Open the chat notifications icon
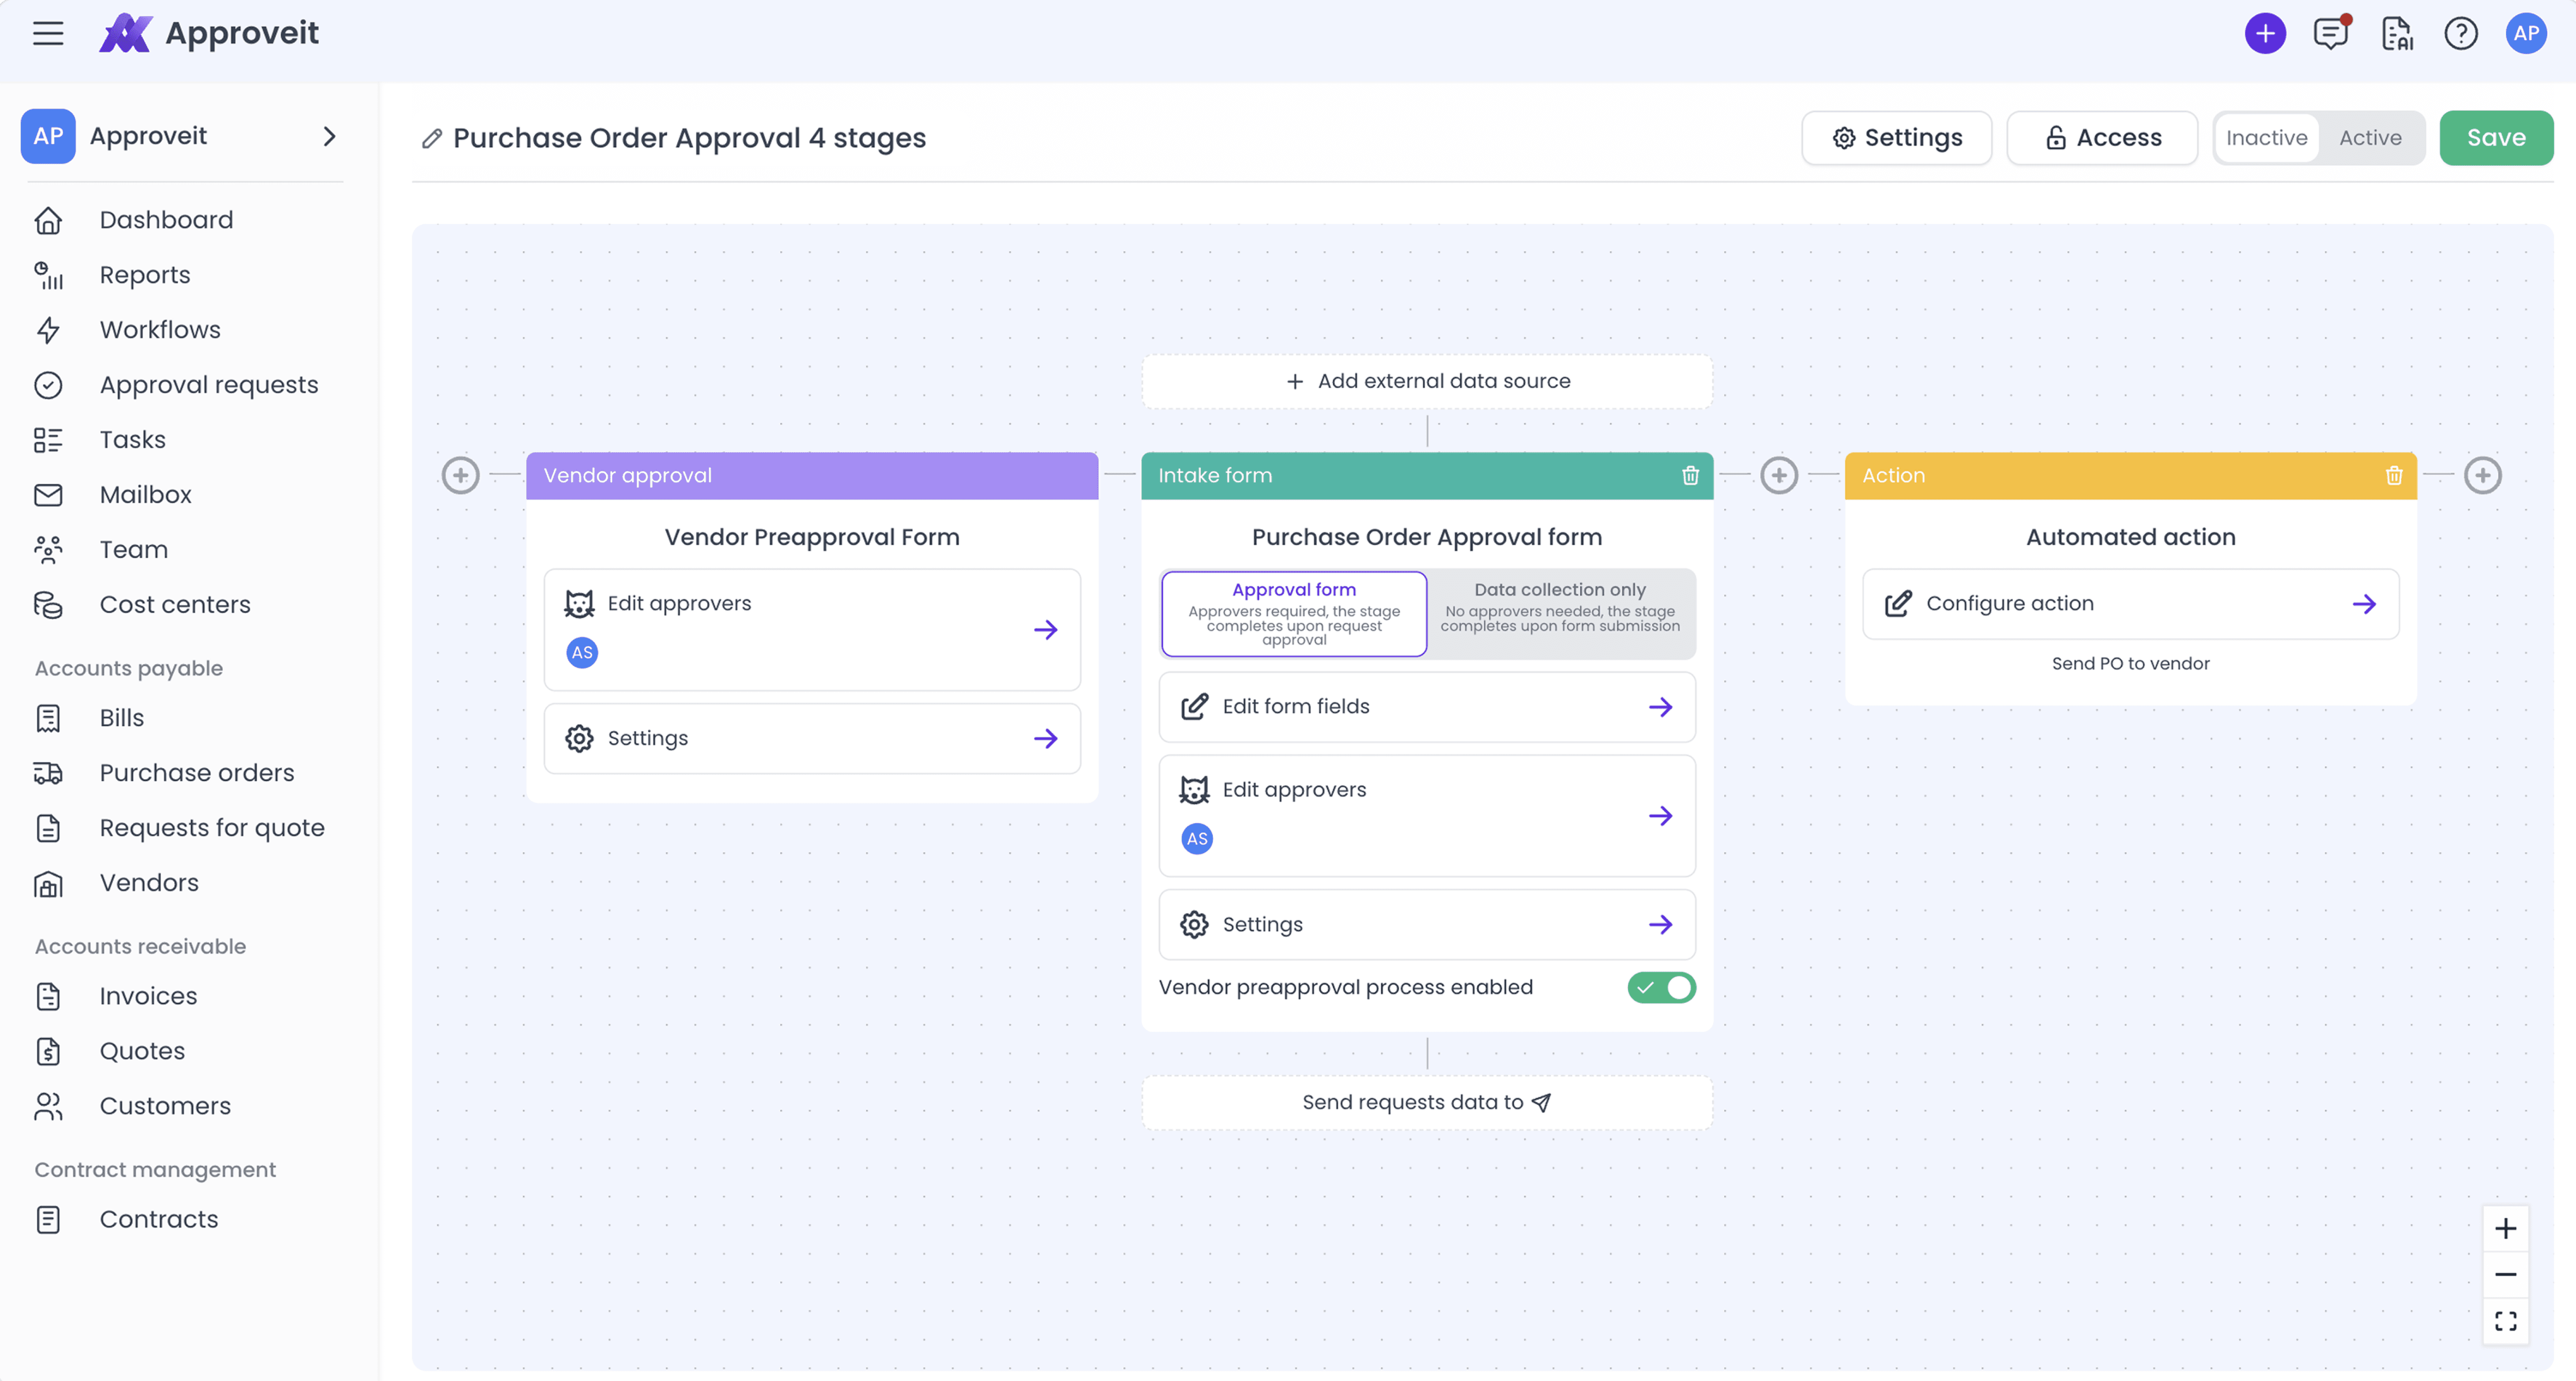2576x1381 pixels. click(2331, 33)
